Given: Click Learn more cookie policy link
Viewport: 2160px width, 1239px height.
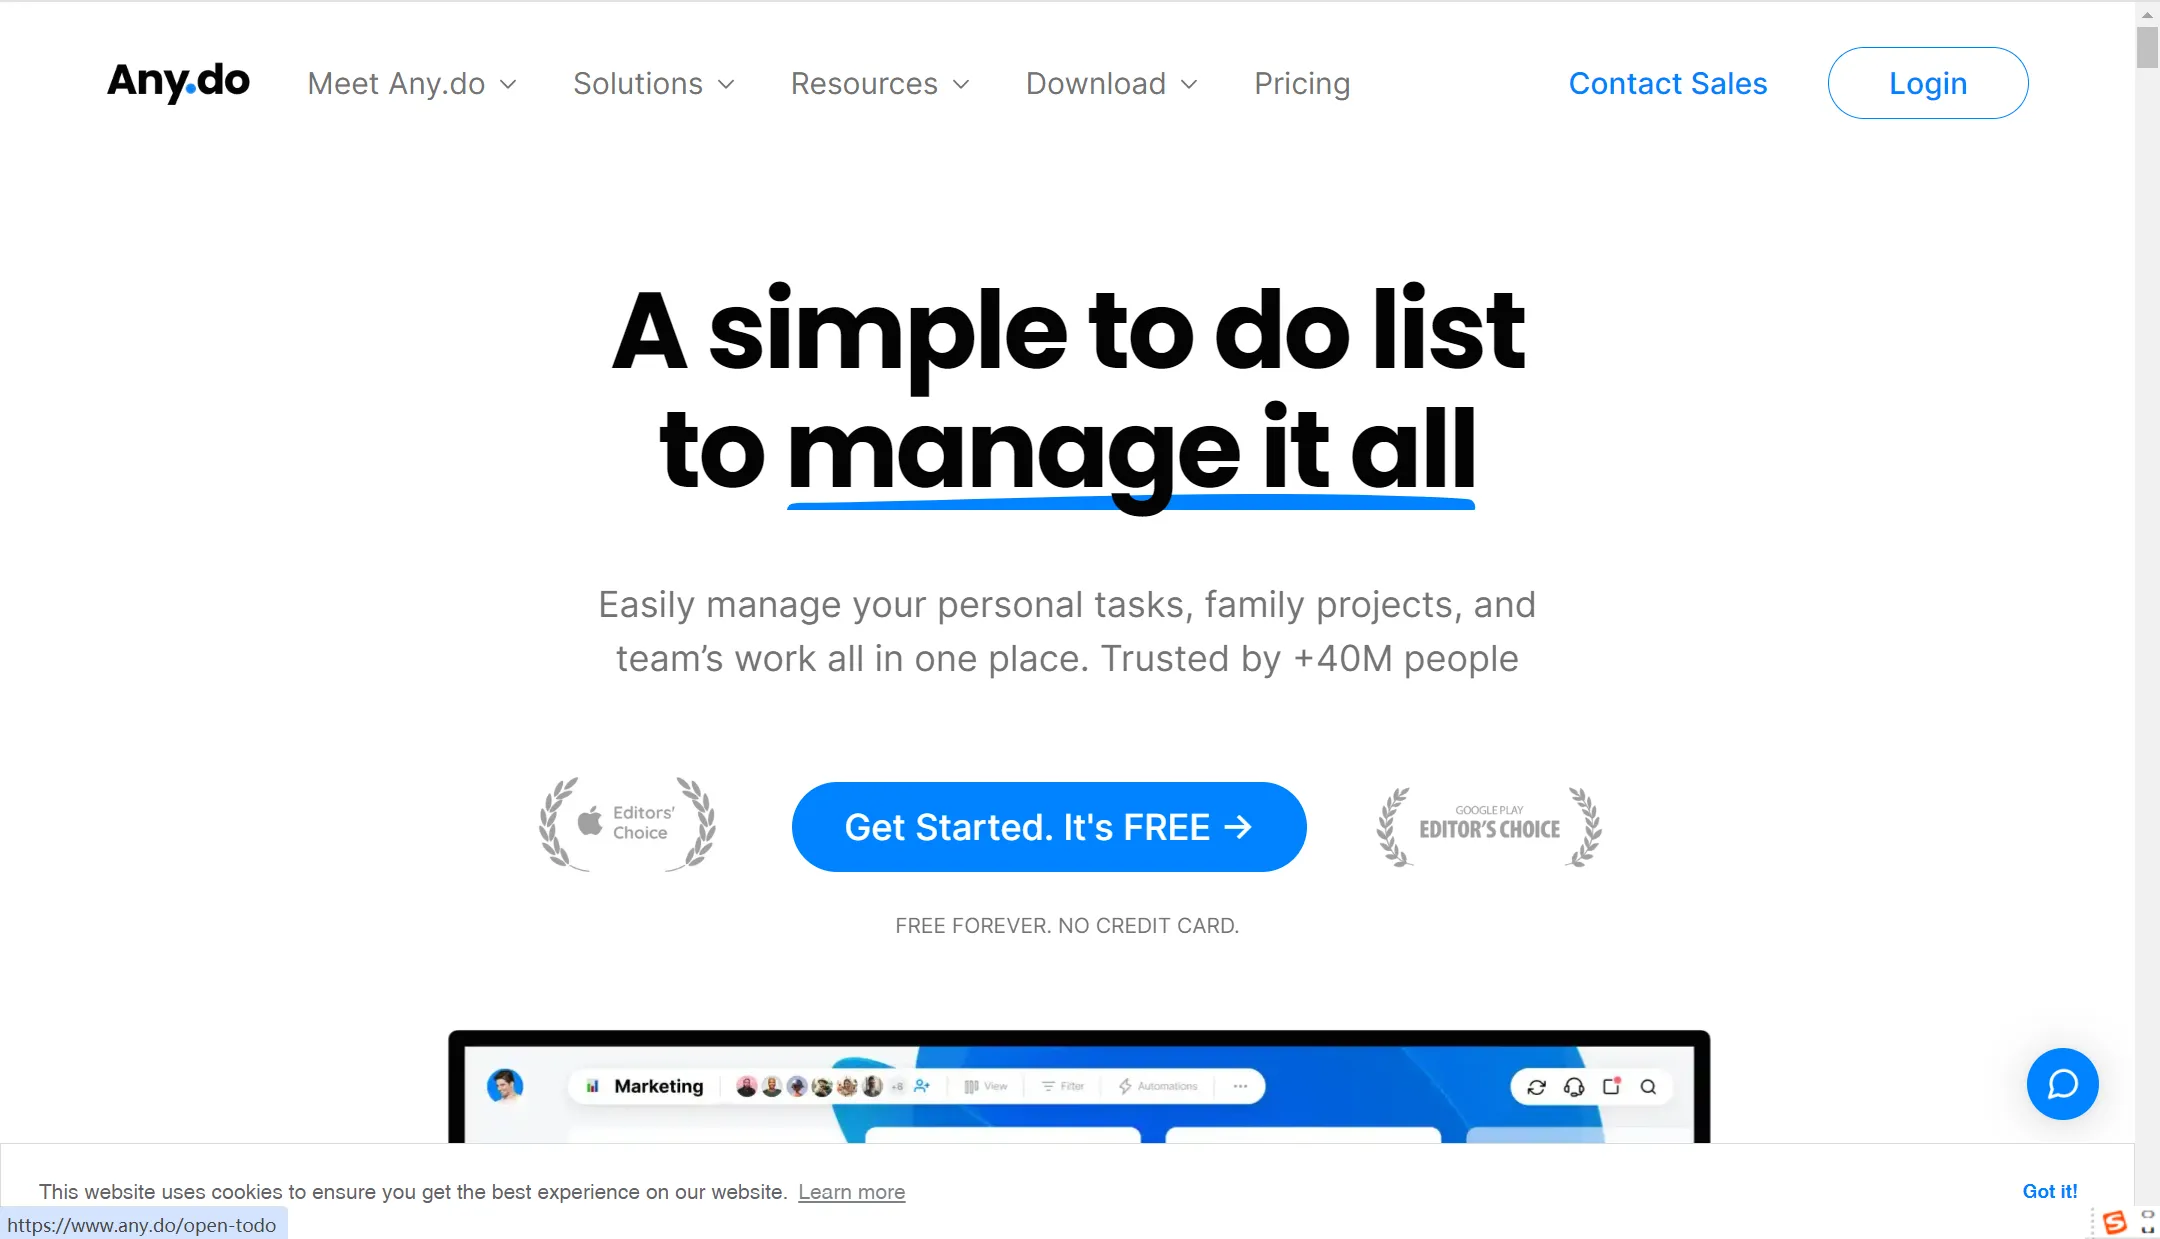Looking at the screenshot, I should (852, 1192).
